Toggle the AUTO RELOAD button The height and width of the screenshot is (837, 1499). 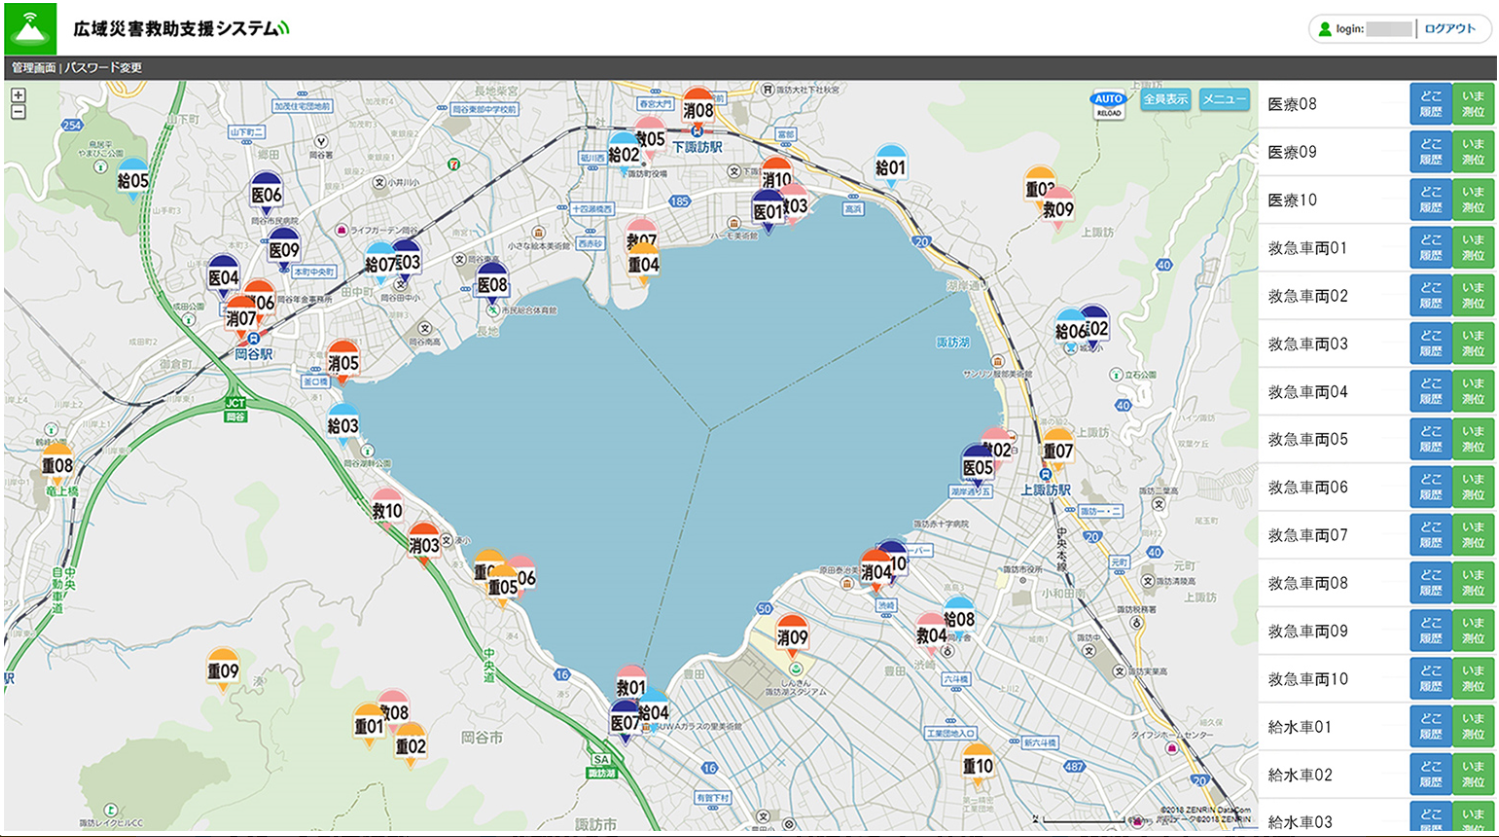[1109, 104]
